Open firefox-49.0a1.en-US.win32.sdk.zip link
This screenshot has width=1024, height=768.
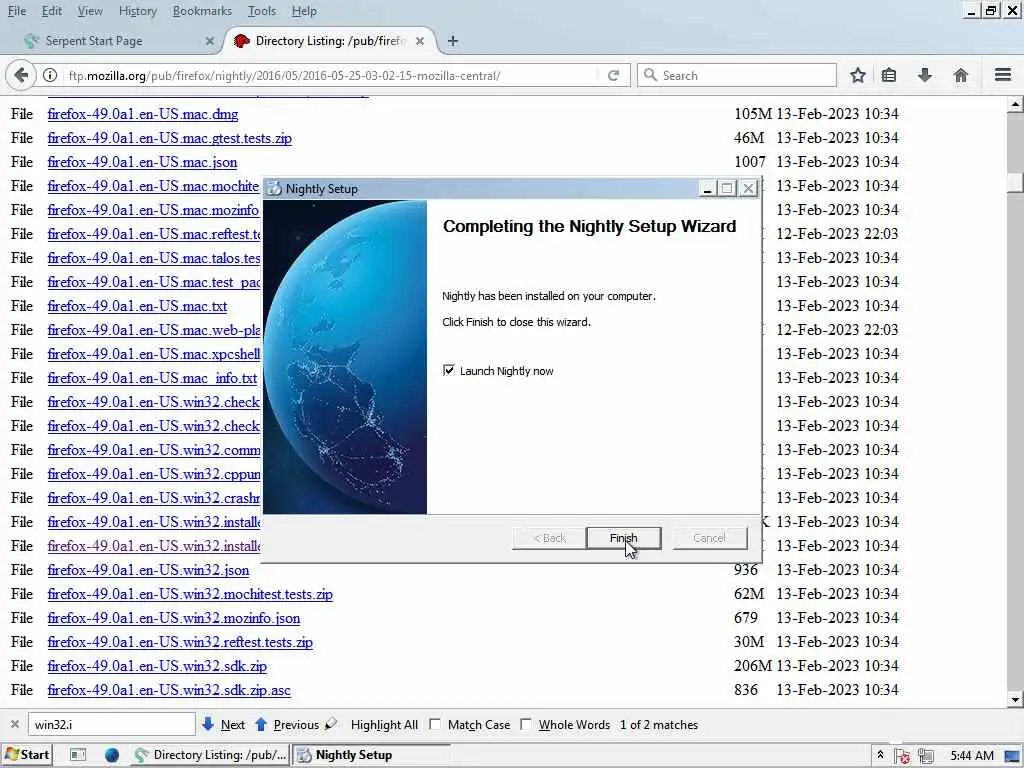point(157,666)
